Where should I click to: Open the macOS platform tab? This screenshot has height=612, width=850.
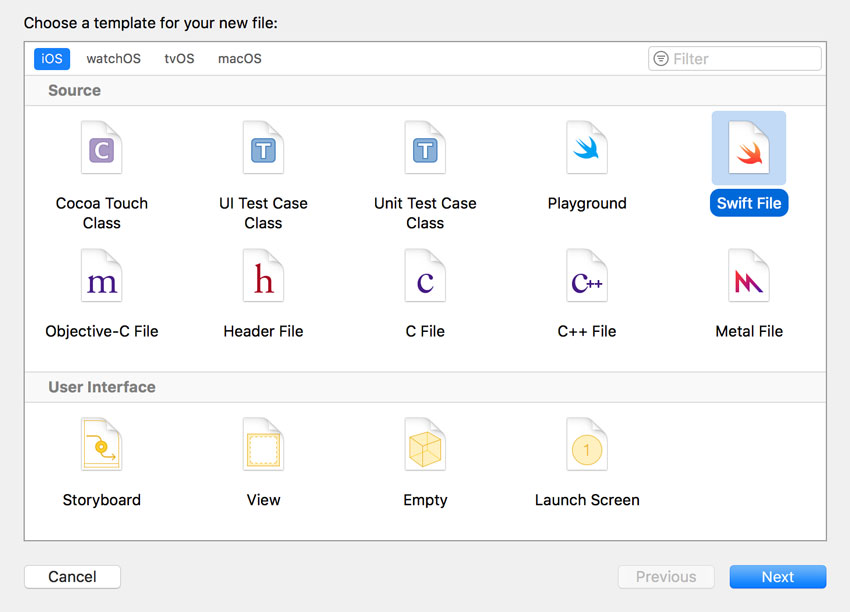tap(240, 59)
